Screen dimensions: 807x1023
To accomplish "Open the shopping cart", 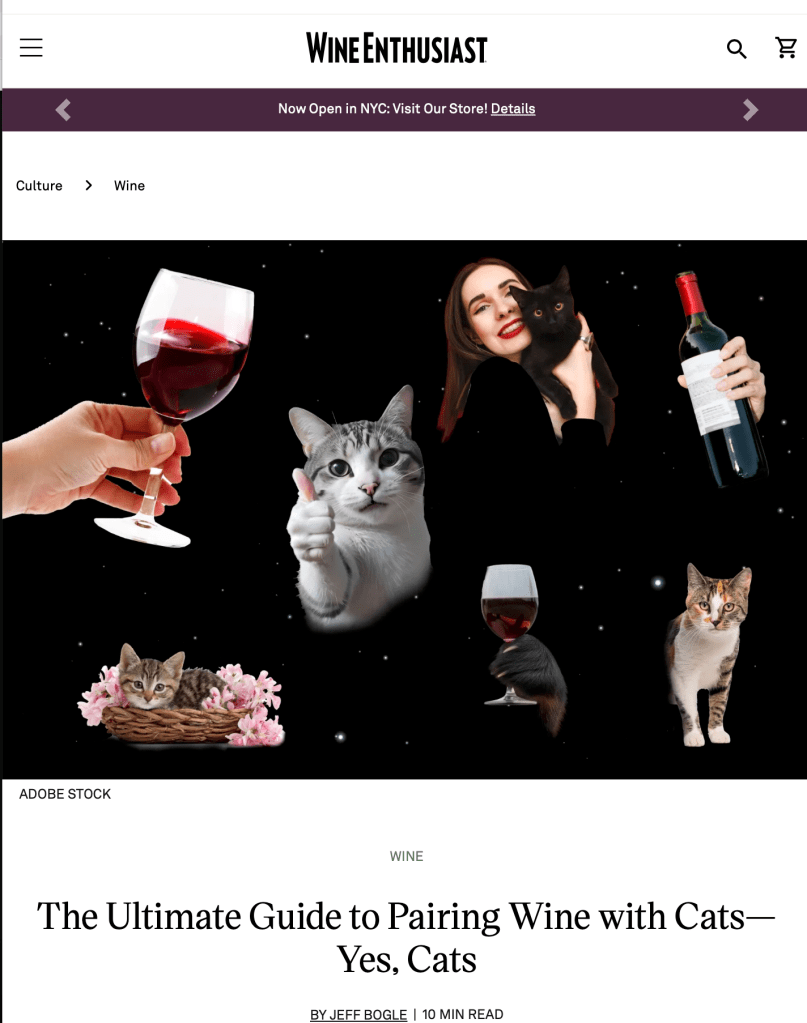I will coord(786,48).
